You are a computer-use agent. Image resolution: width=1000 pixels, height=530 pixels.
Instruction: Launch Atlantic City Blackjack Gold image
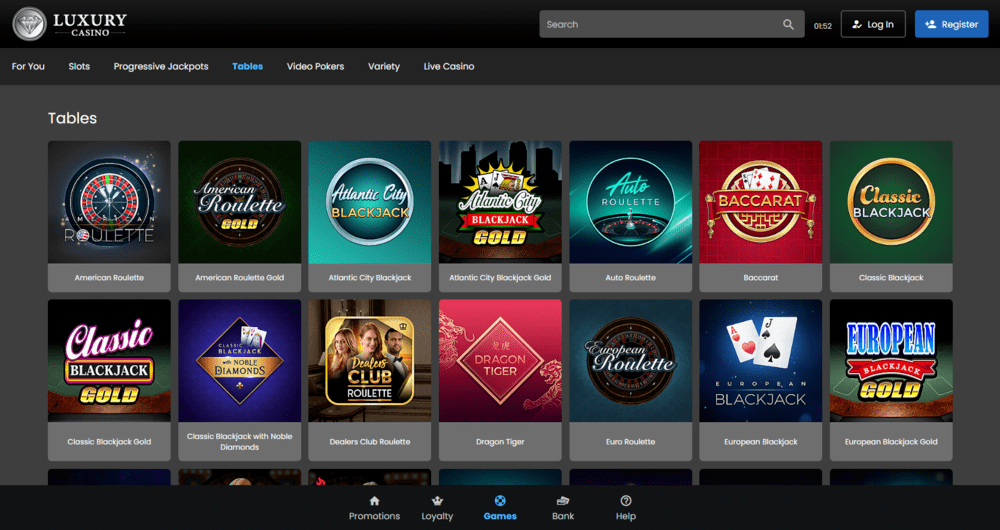(500, 202)
